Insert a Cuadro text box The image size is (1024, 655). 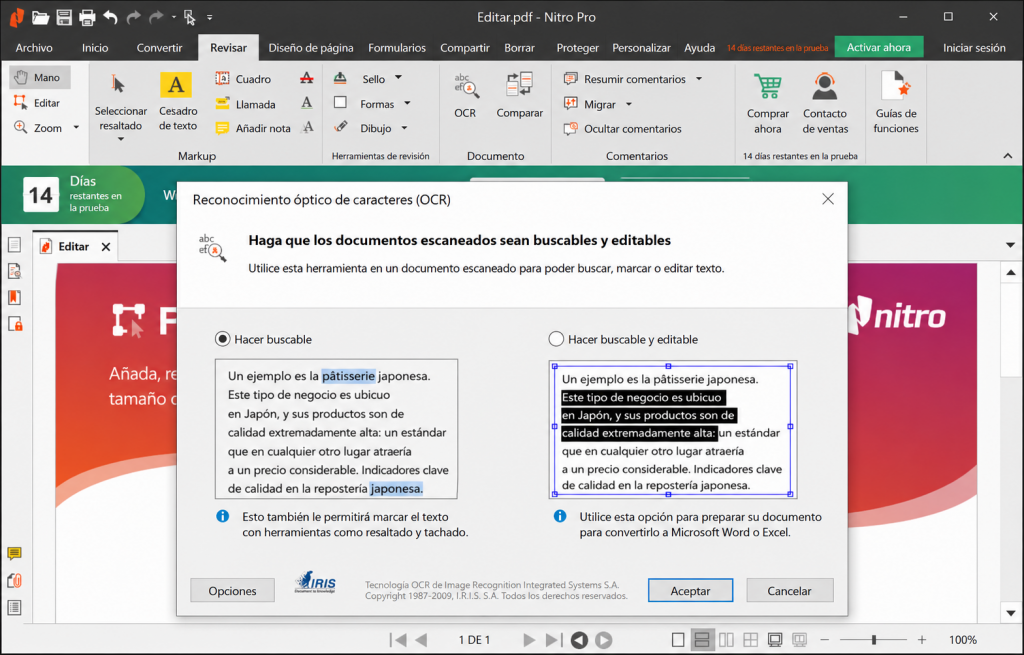(243, 79)
